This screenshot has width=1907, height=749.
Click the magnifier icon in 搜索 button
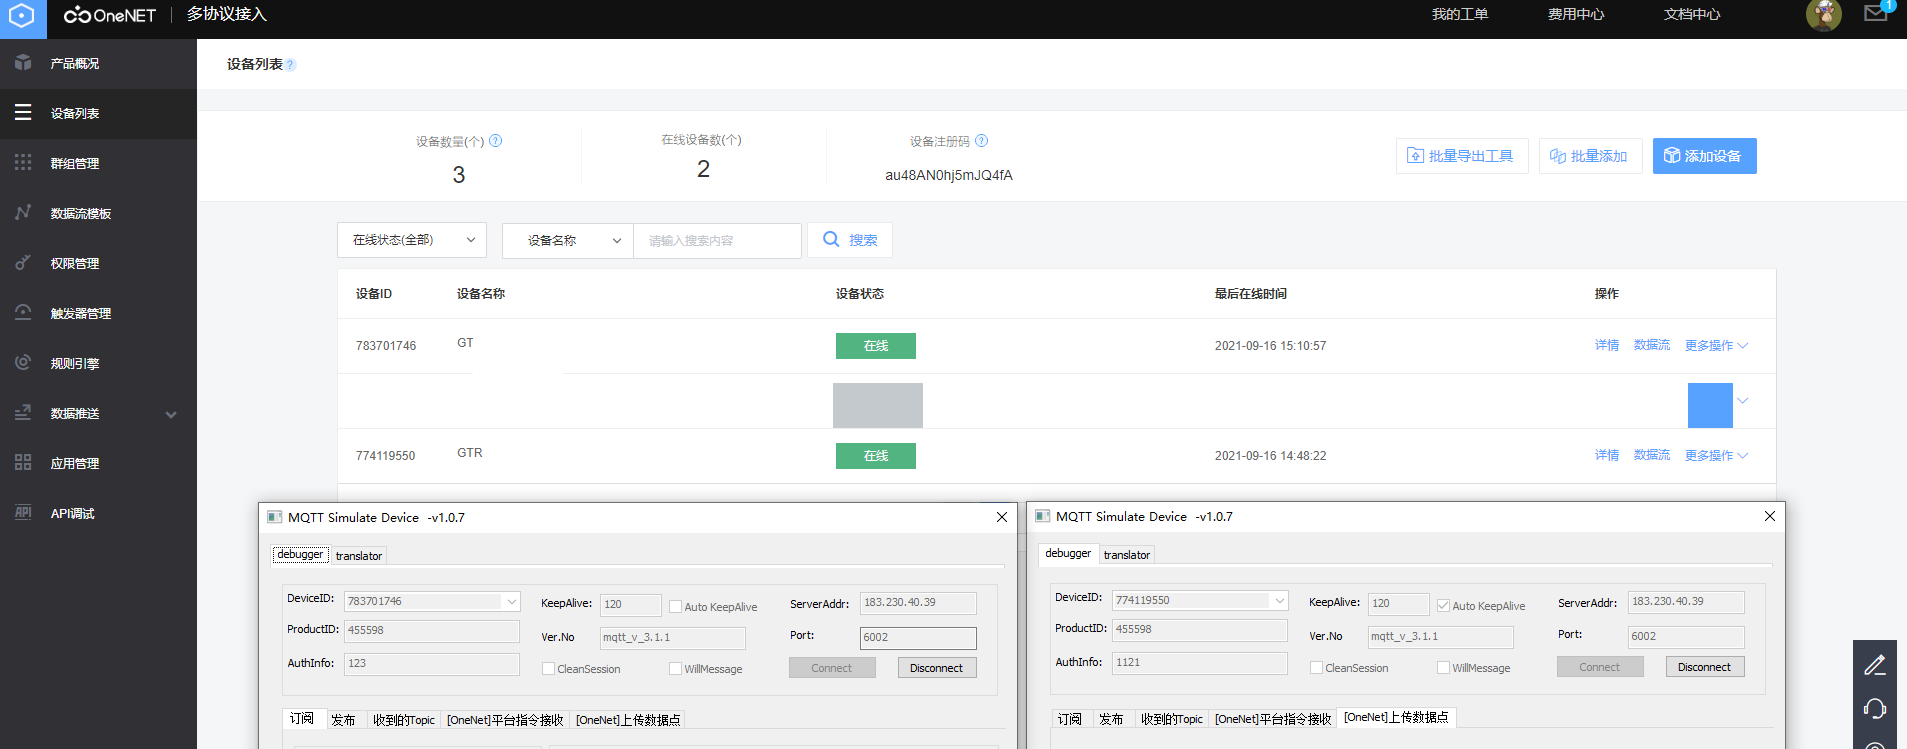point(831,239)
